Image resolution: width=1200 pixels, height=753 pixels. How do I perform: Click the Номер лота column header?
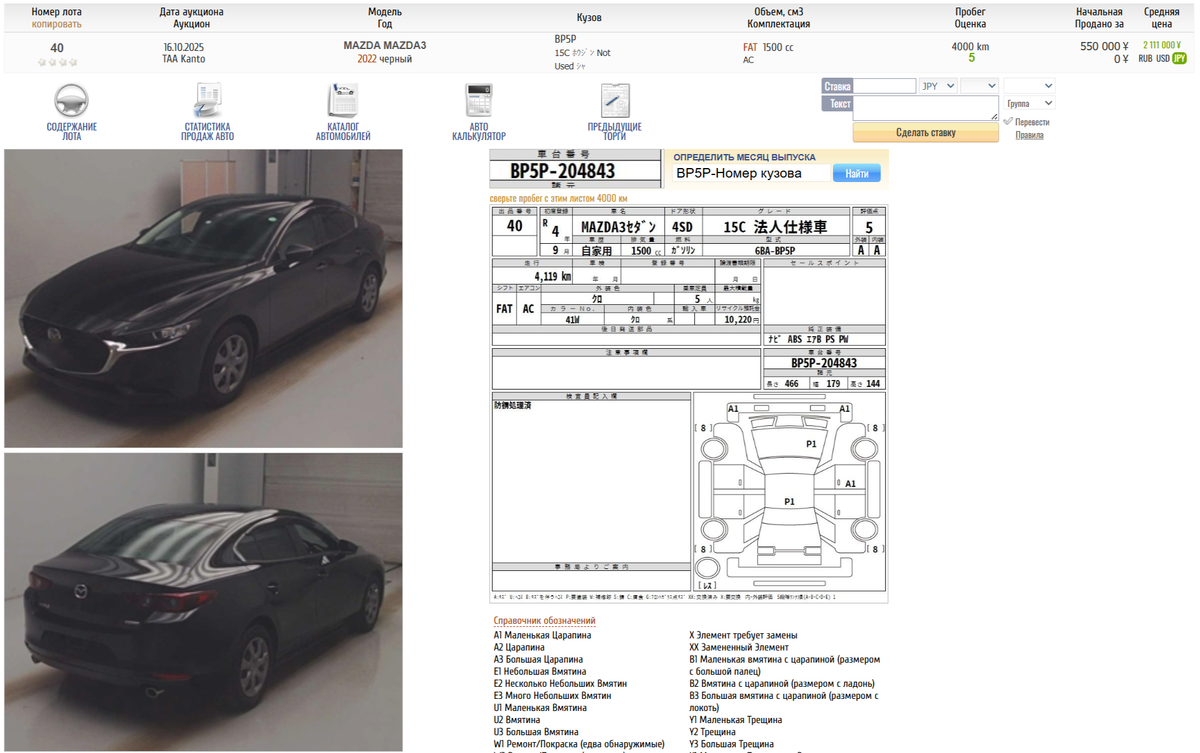[x=57, y=12]
